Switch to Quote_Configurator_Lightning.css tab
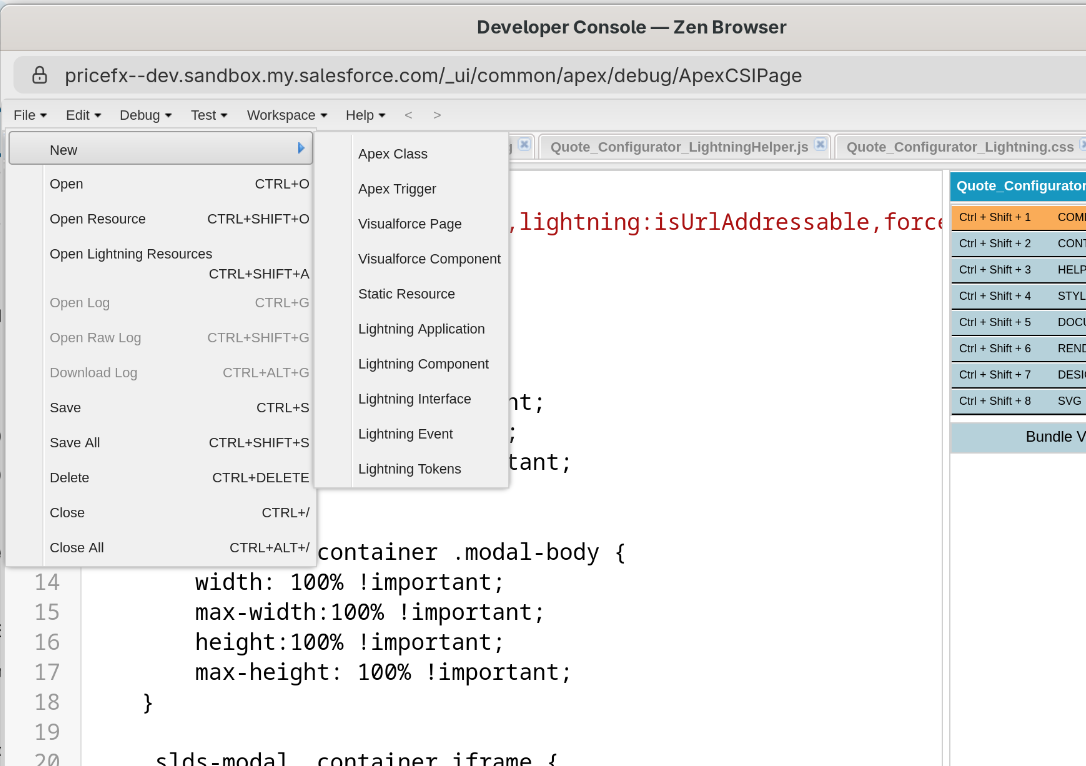This screenshot has height=766, width=1086. pyautogui.click(x=959, y=147)
